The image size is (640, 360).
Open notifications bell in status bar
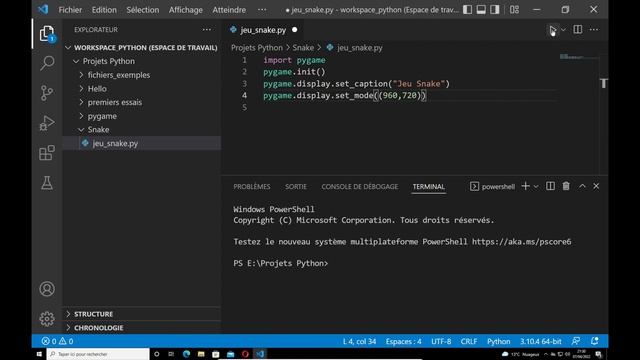(595, 341)
